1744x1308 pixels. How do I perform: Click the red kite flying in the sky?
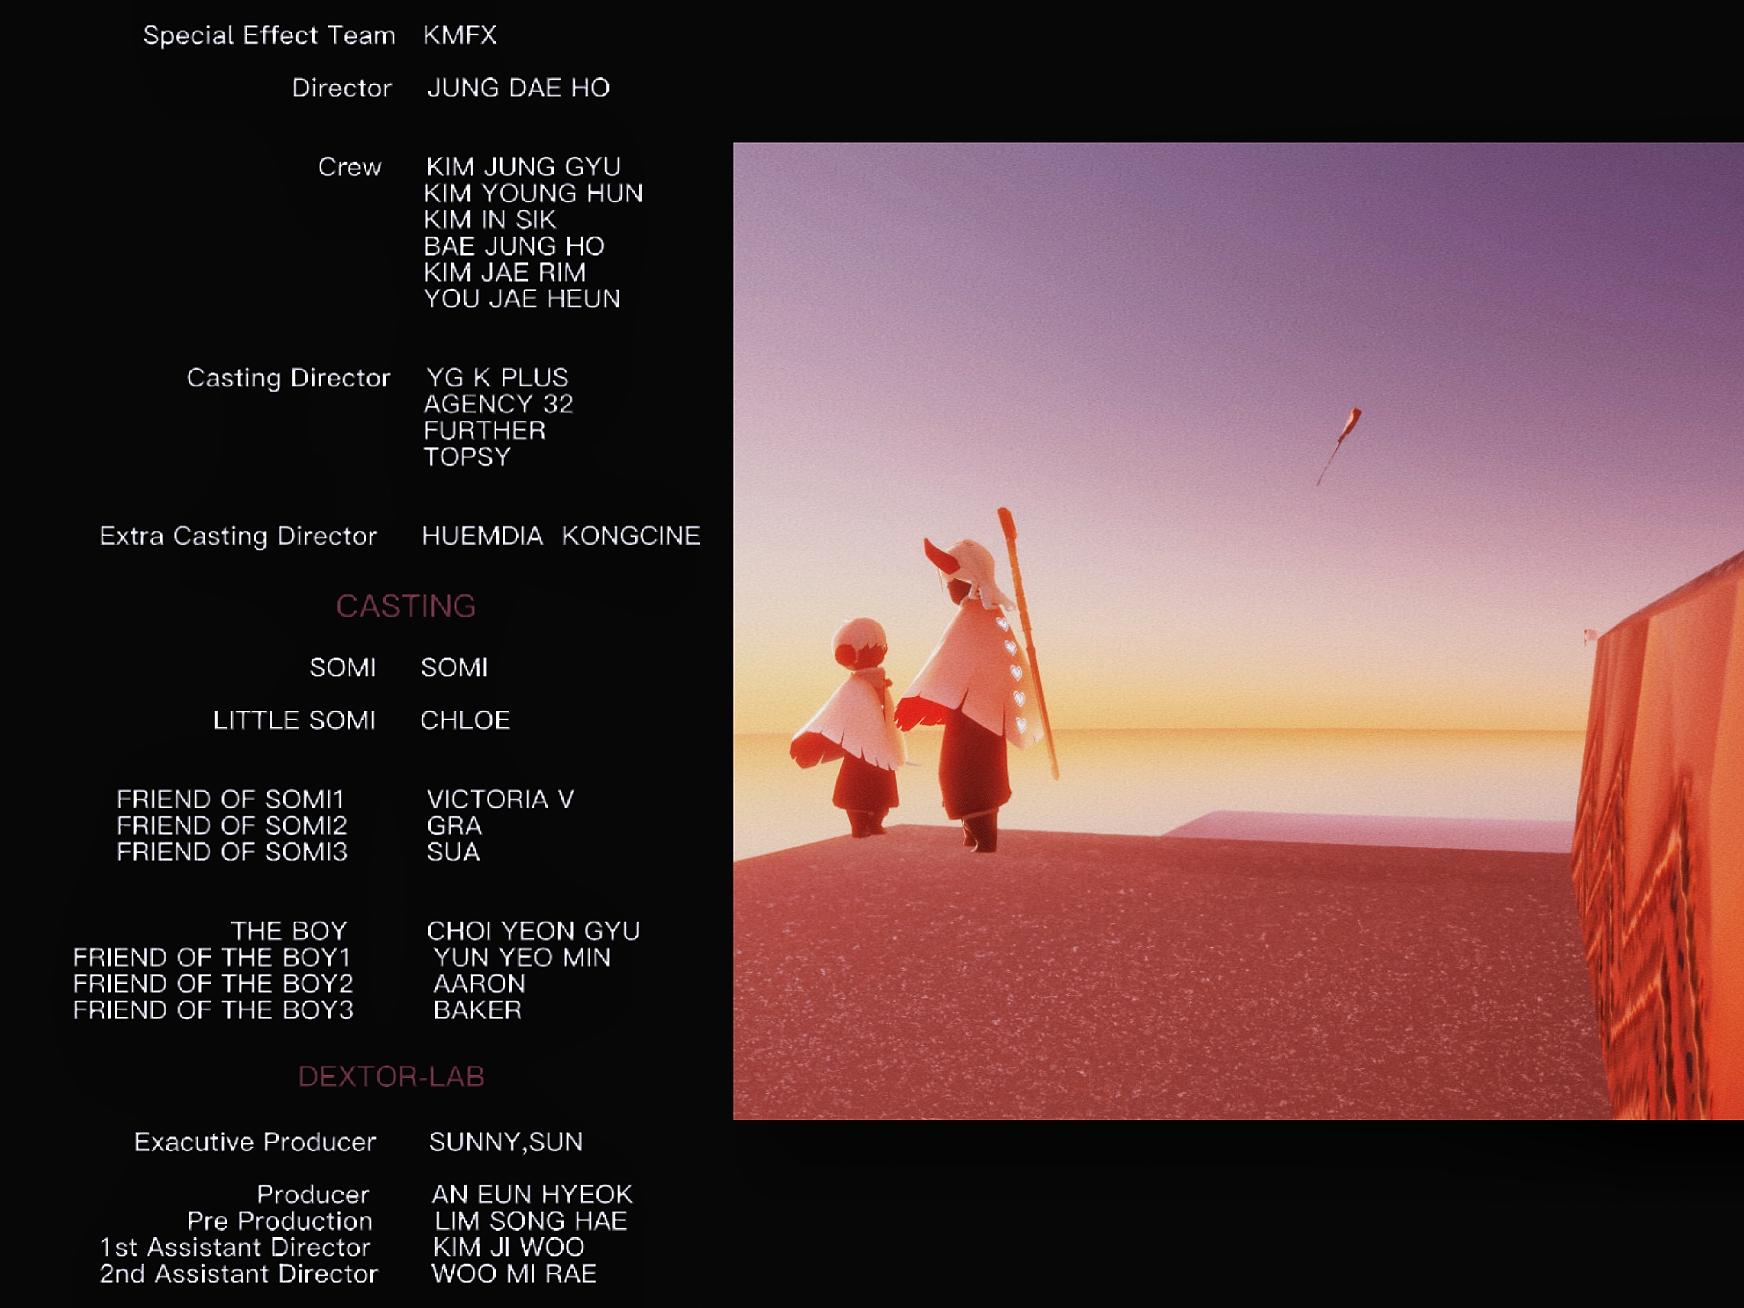(x=1341, y=441)
